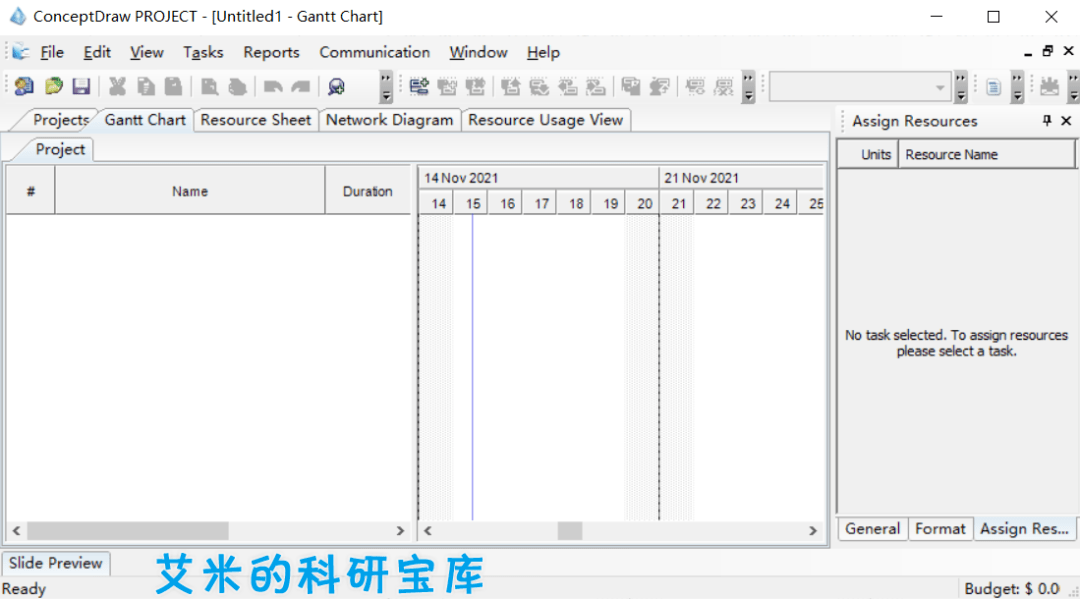This screenshot has height=599, width=1080.
Task: Click the application icon beside the File menu
Action: tap(21, 52)
